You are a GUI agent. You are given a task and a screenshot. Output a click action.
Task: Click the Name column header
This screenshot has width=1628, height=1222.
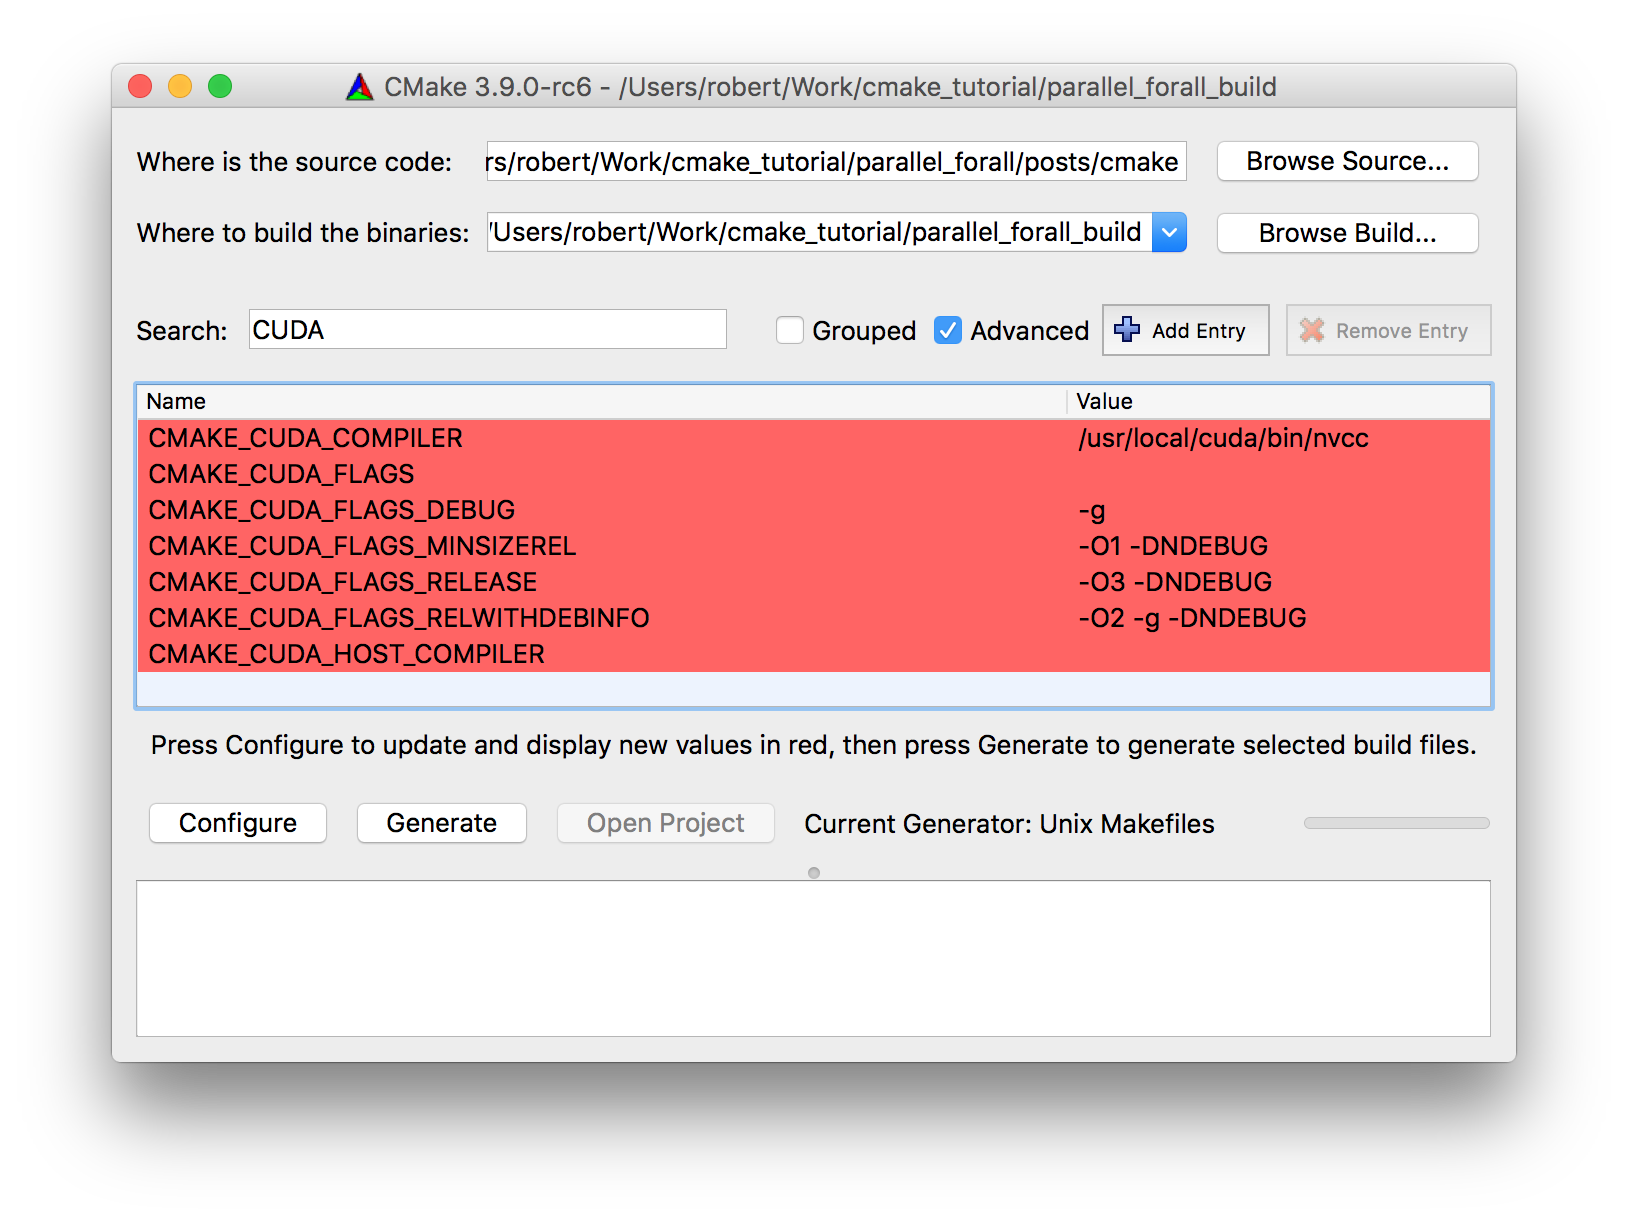click(x=177, y=401)
